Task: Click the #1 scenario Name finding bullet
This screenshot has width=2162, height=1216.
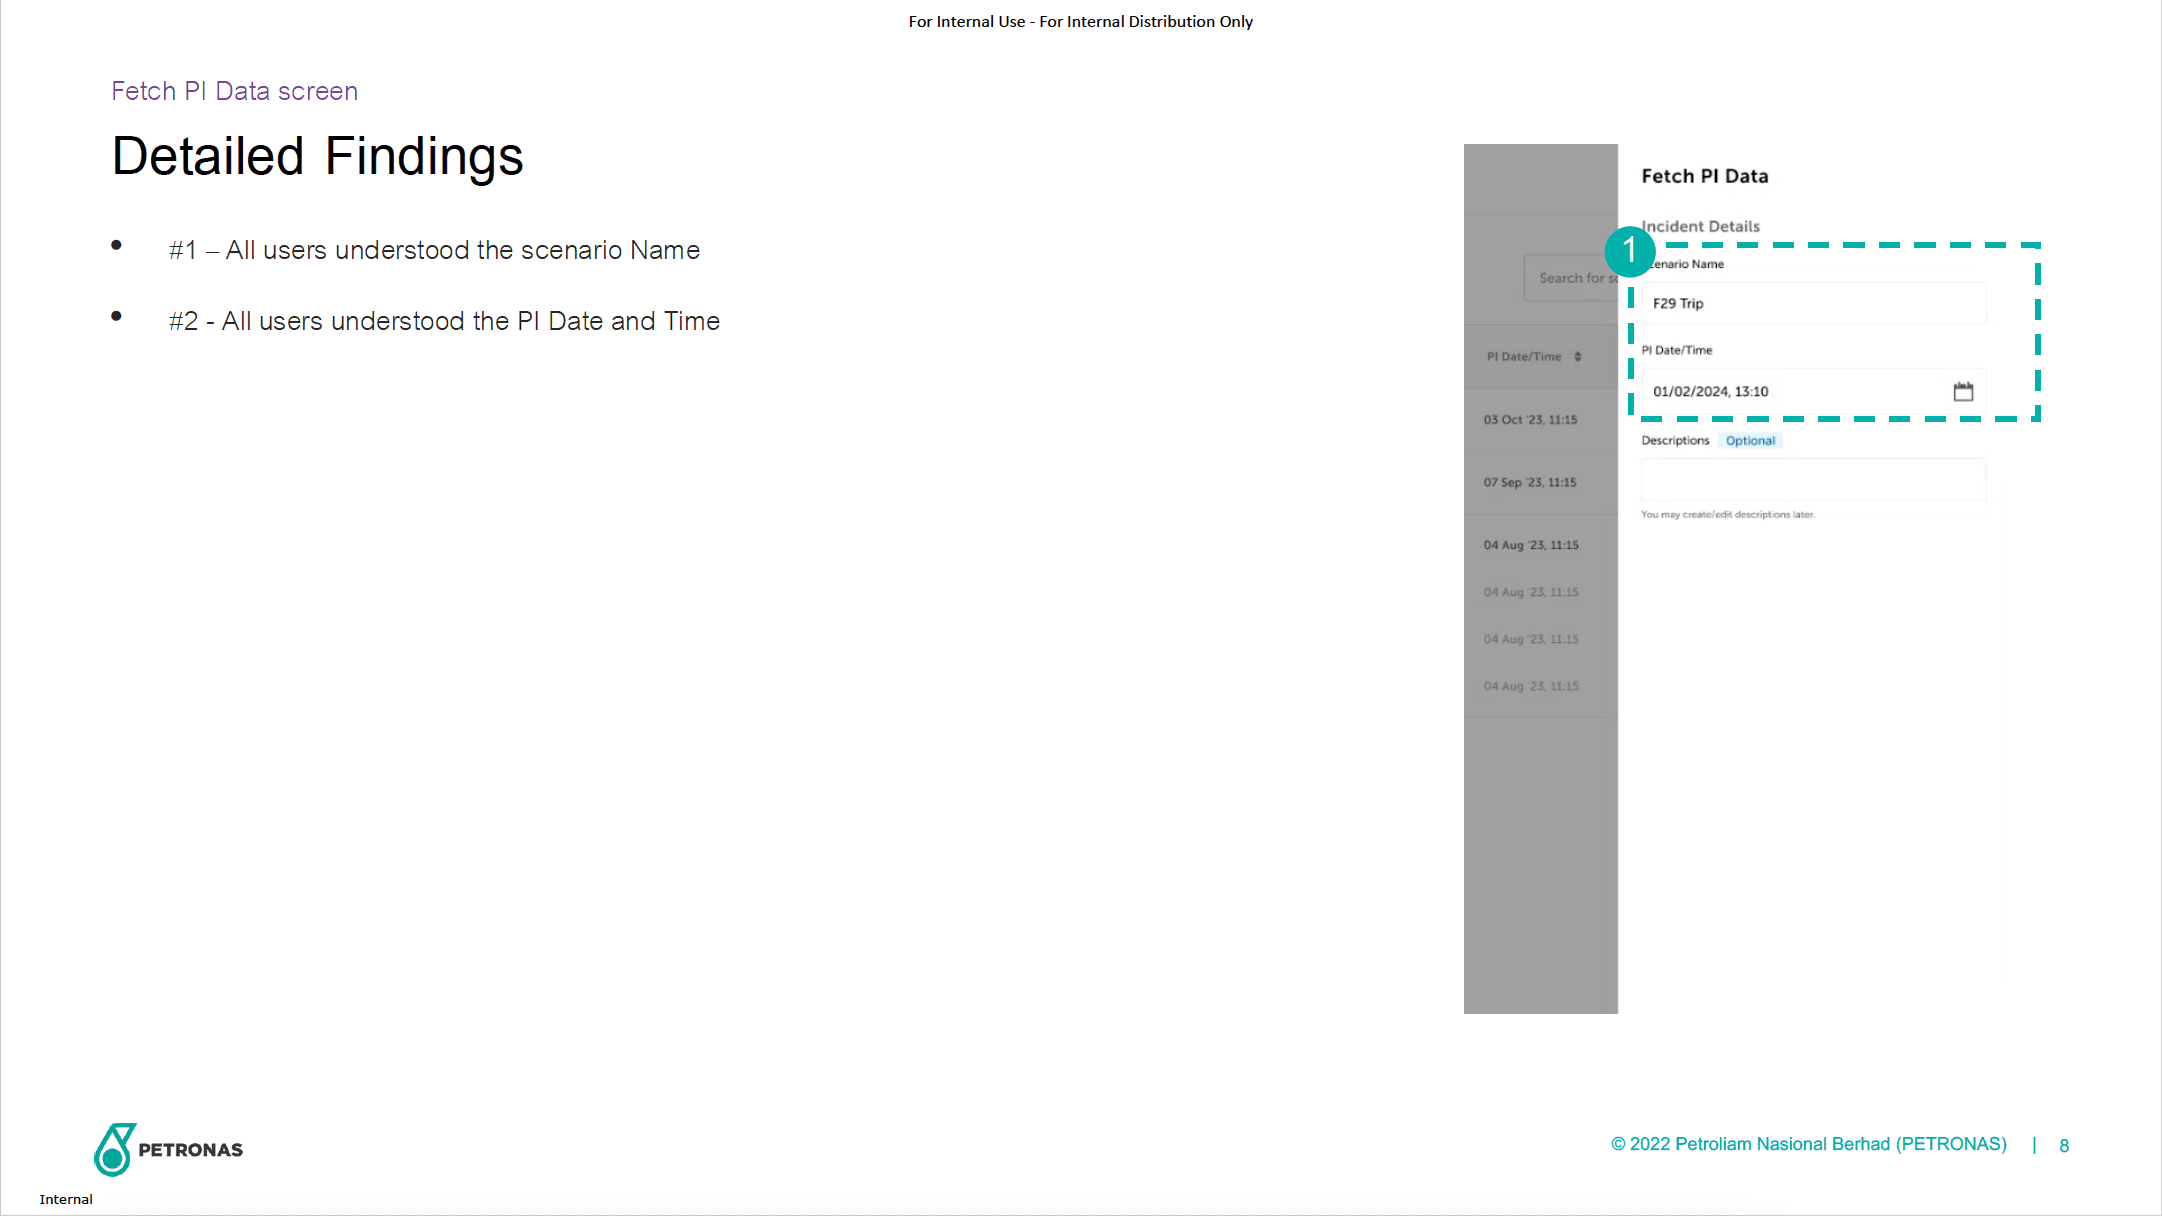Action: (434, 250)
